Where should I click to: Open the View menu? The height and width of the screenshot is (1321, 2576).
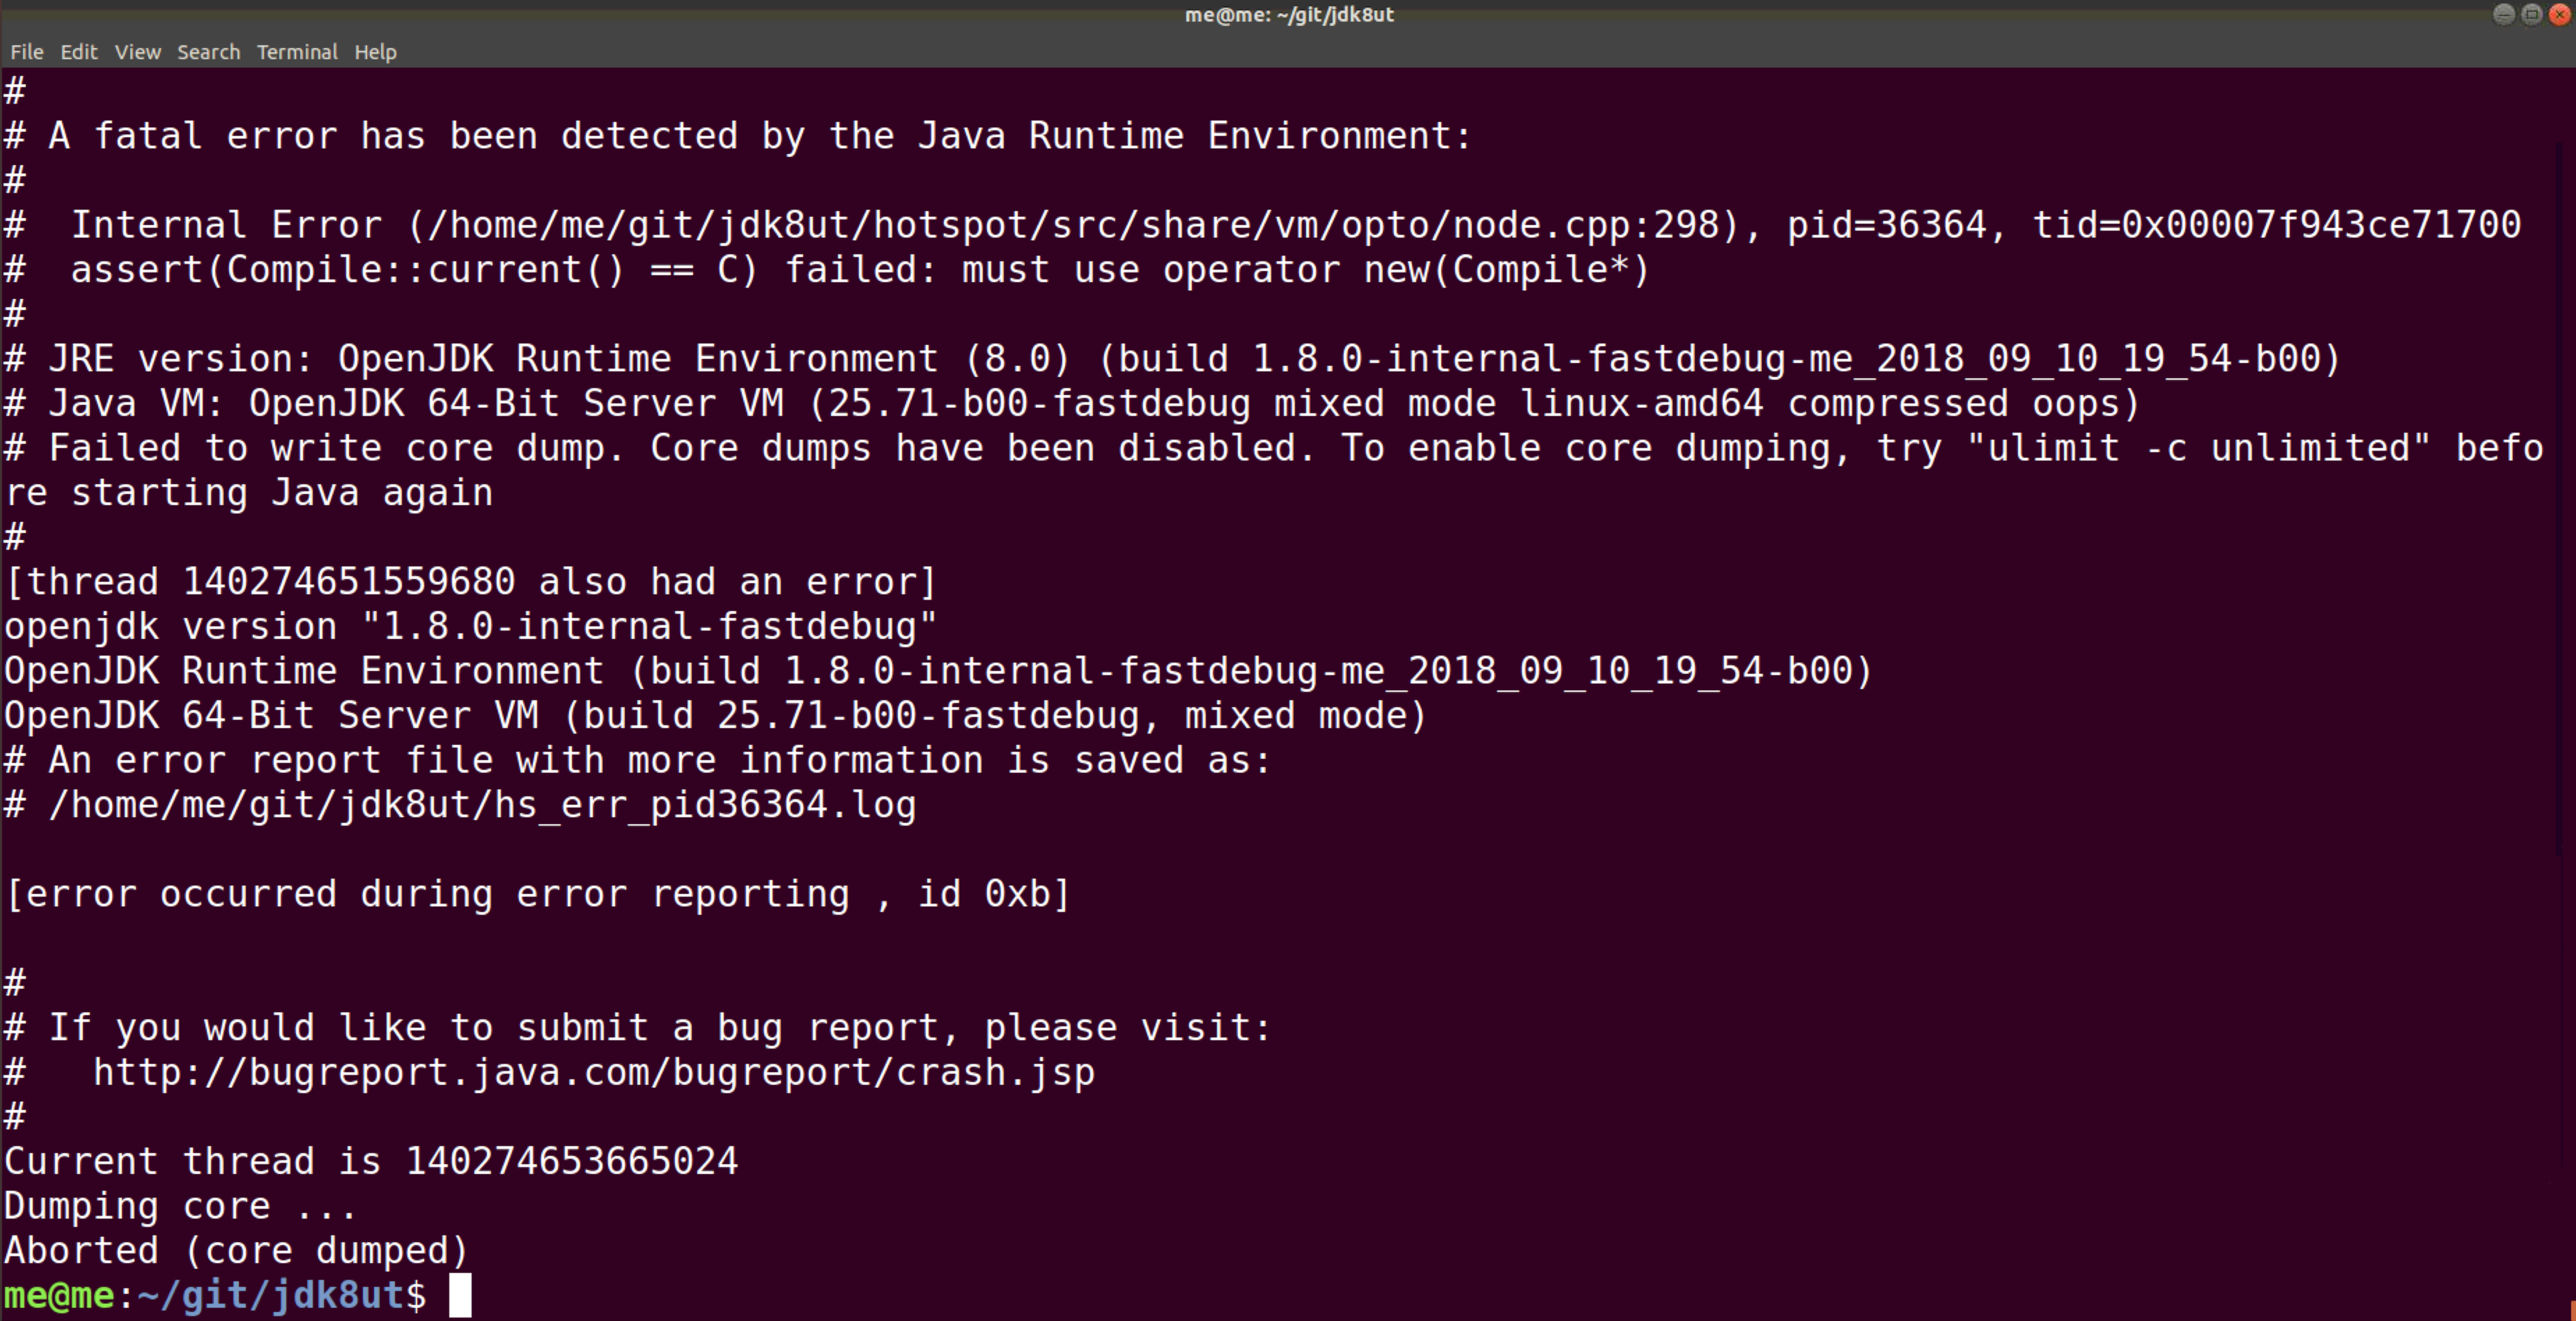tap(137, 52)
